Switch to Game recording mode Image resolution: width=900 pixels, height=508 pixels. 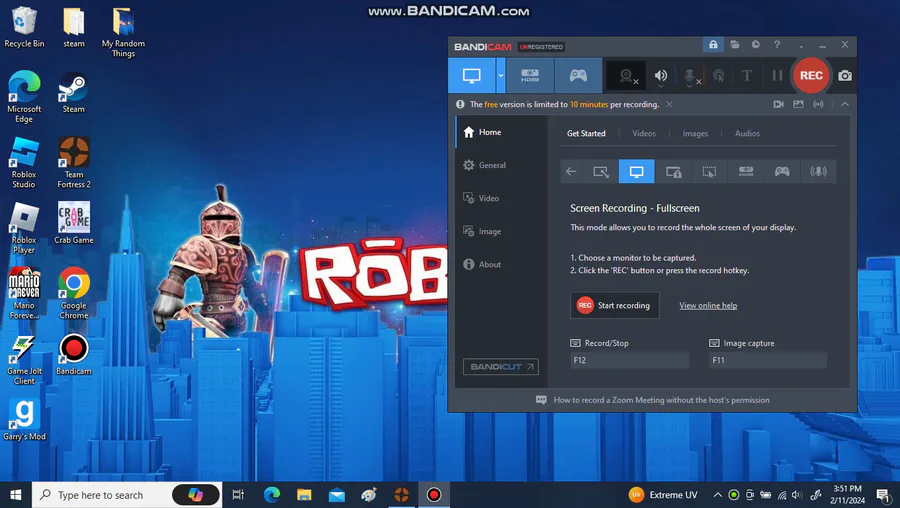pos(578,75)
